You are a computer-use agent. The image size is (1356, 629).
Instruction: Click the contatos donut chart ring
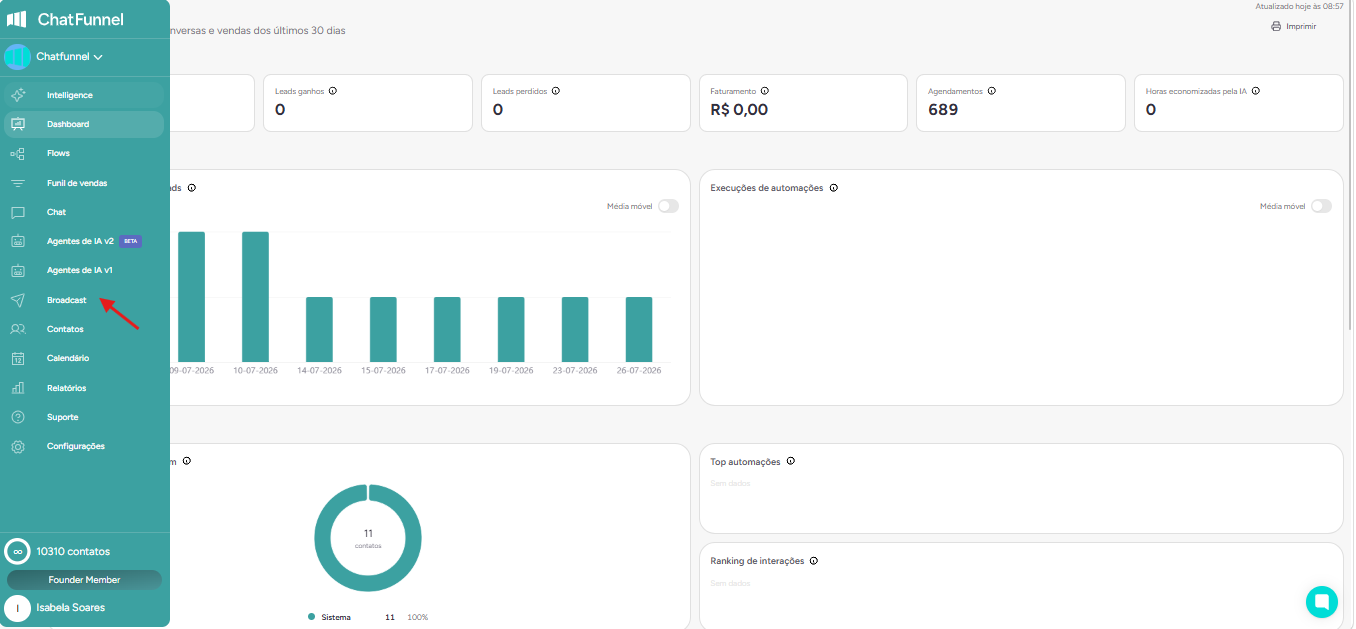point(368,538)
